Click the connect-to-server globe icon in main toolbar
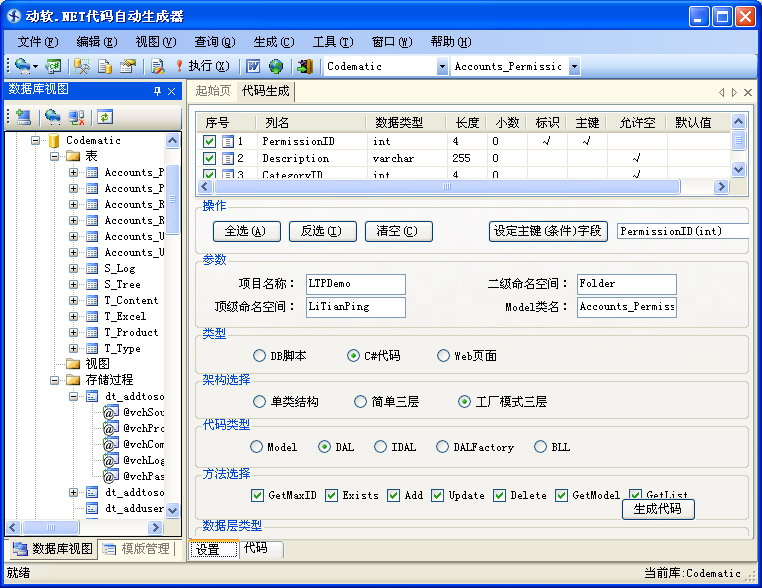Viewport: 762px width, 588px height. click(x=22, y=66)
